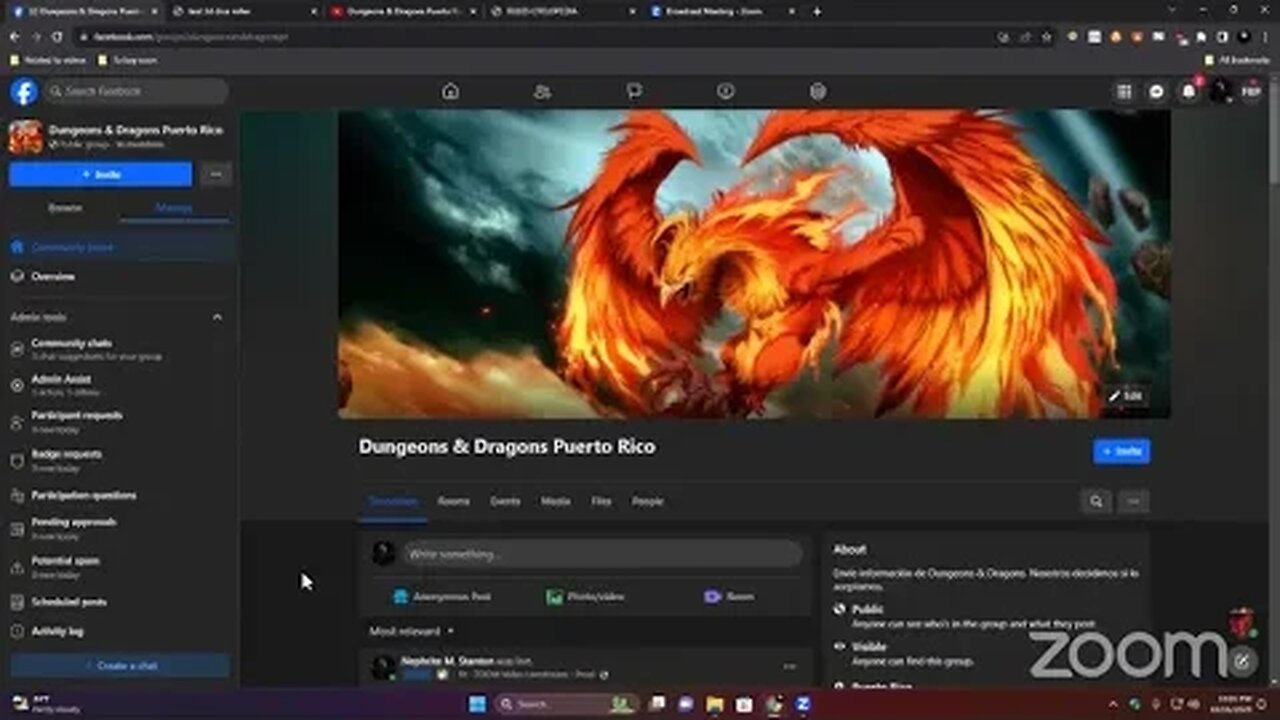Viewport: 1280px width, 720px height.
Task: Click Invite button beside group title
Action: tap(1121, 451)
